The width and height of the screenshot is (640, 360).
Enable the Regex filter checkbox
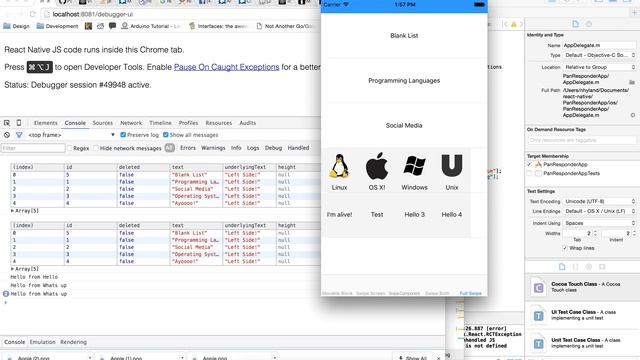point(69,148)
